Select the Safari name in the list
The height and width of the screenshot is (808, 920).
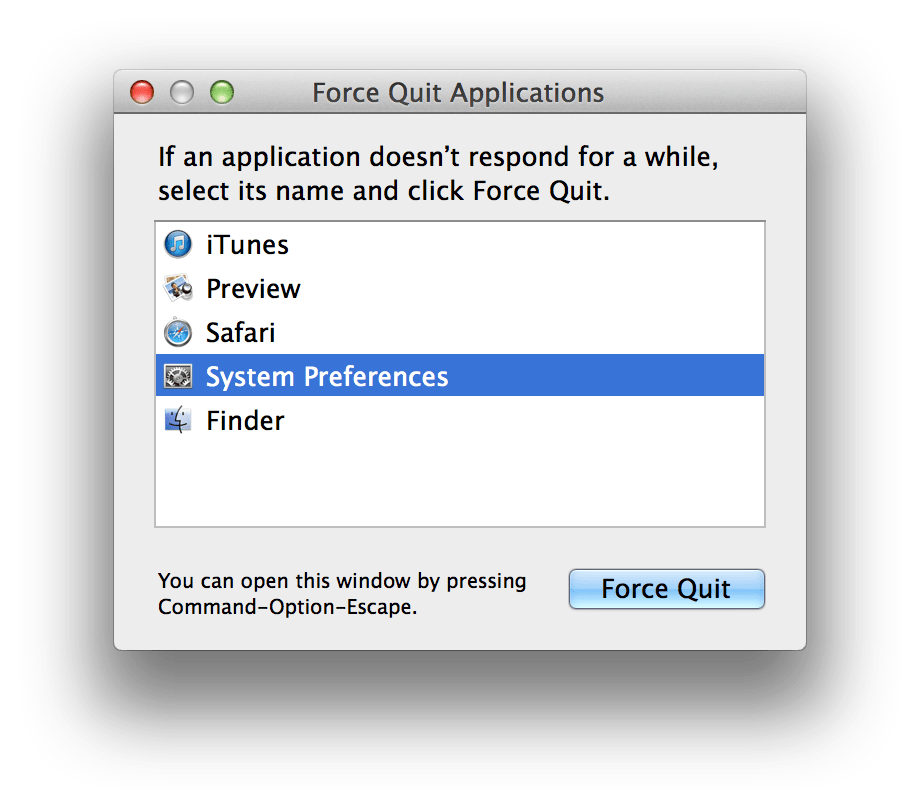[240, 333]
